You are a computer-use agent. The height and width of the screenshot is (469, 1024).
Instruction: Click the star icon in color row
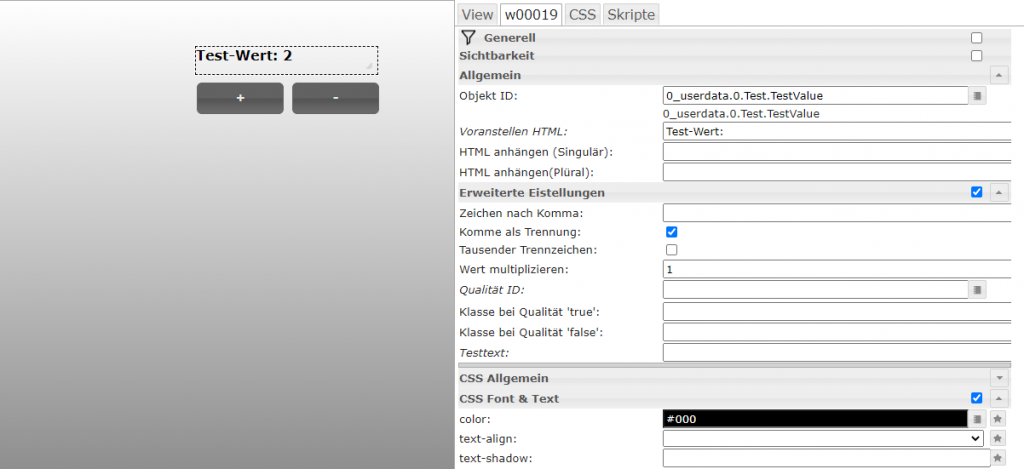click(997, 419)
